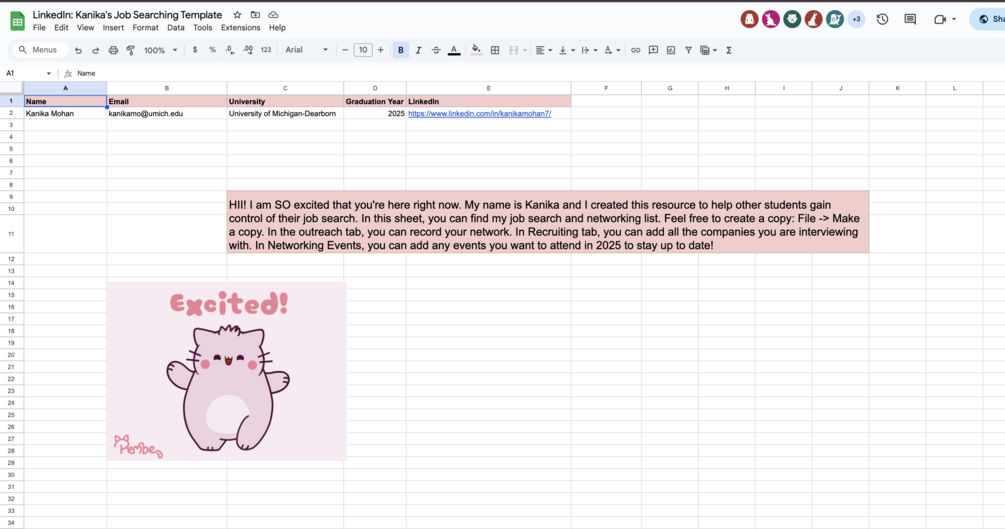The image size is (1005, 529).
Task: Open text rotation dropdown
Action: coord(612,50)
